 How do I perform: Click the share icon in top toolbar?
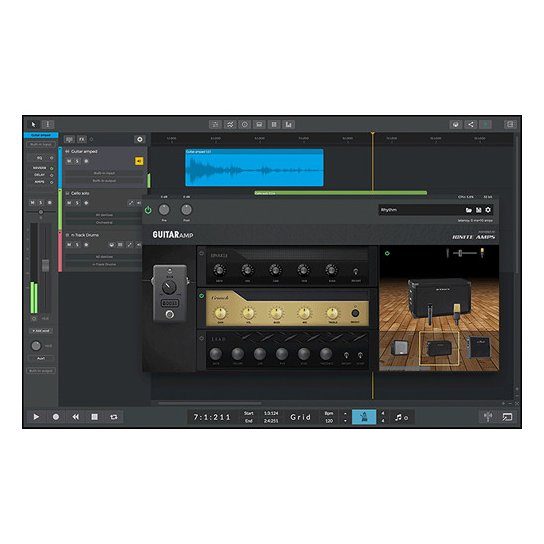(471, 125)
